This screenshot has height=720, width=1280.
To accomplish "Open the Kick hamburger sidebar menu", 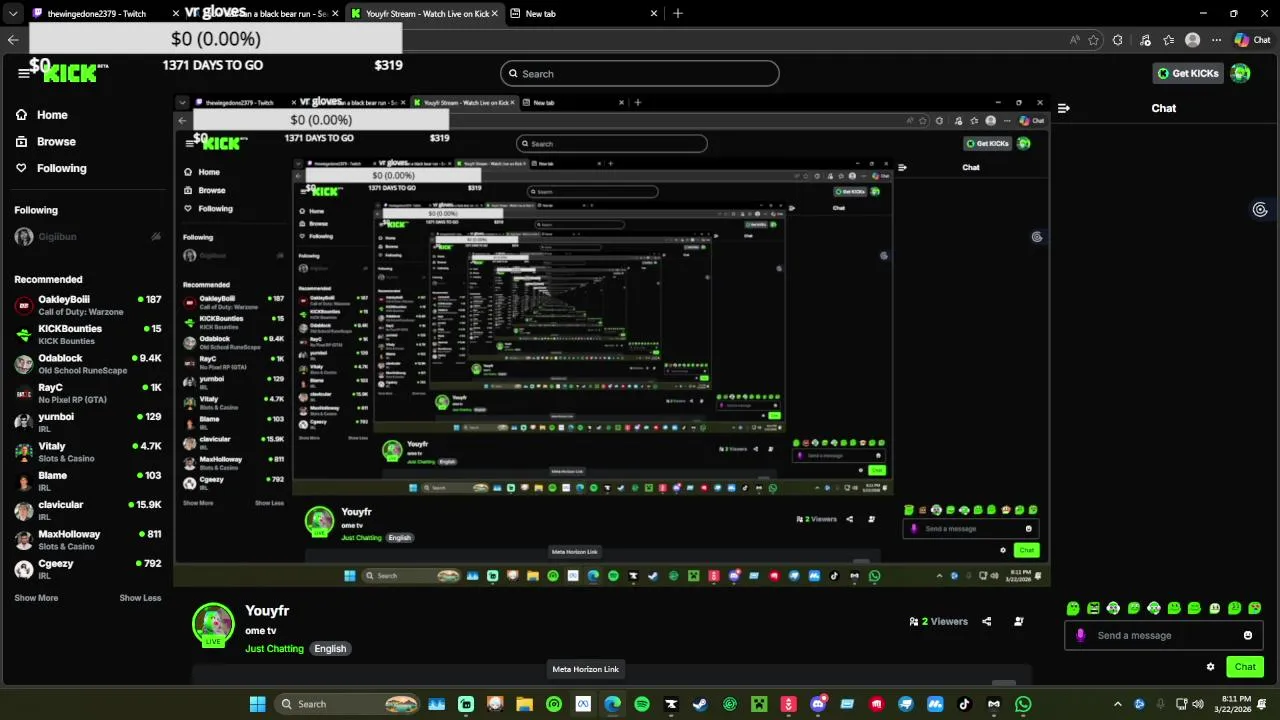I will (24, 73).
